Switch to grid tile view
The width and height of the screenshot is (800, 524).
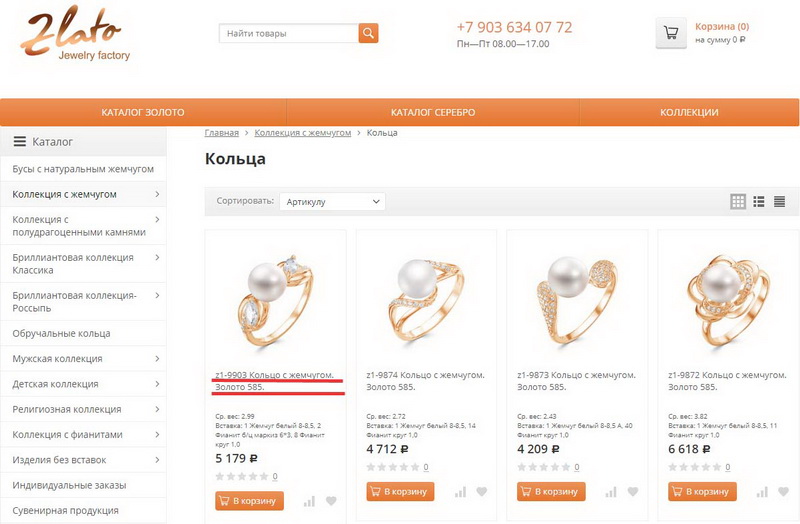pos(738,202)
